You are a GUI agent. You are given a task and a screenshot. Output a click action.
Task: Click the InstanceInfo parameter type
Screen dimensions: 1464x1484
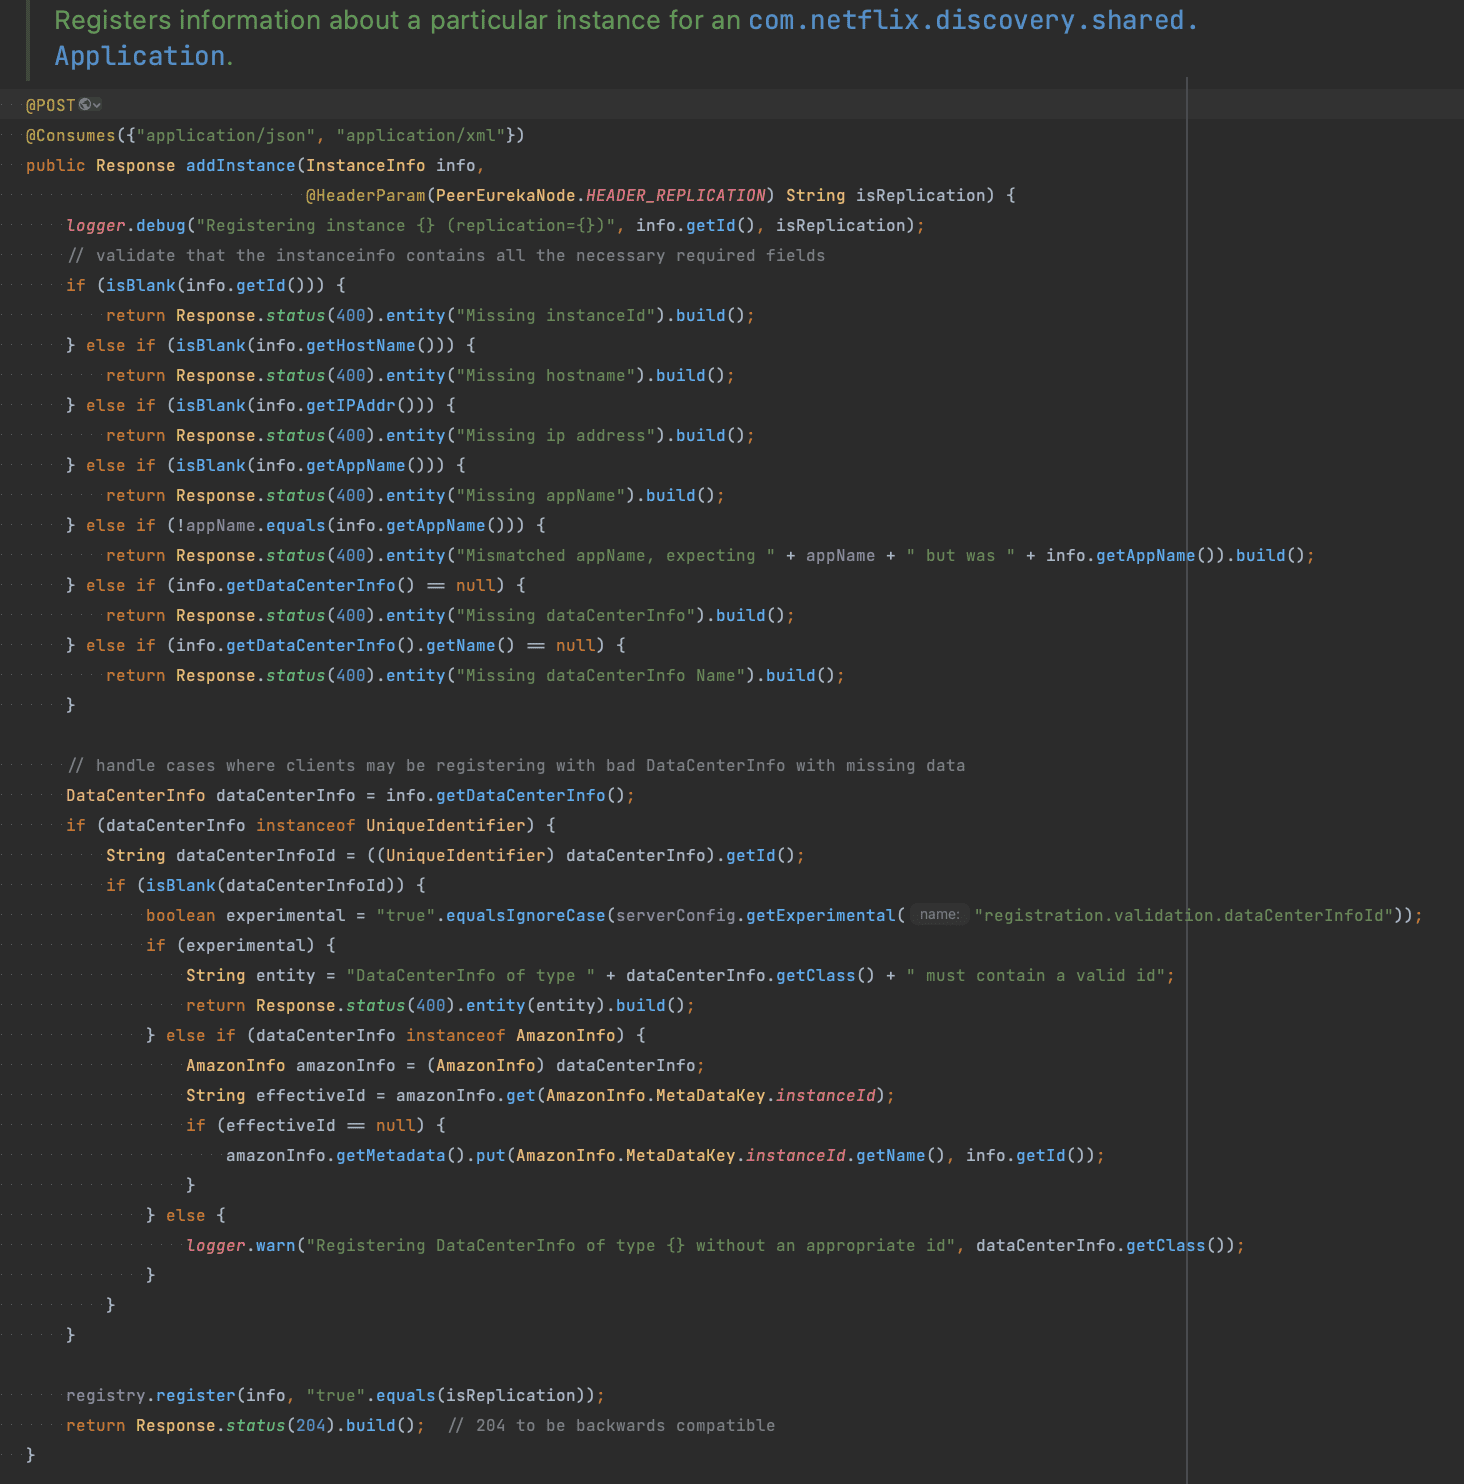[366, 165]
